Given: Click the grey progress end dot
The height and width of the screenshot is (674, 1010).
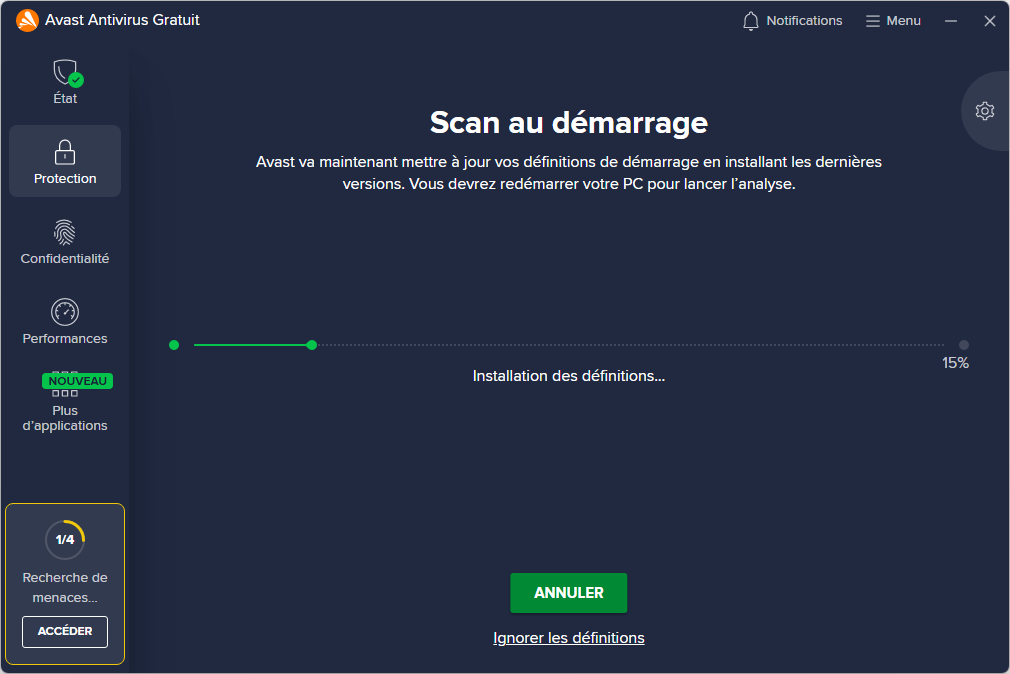Looking at the screenshot, I should [x=964, y=345].
